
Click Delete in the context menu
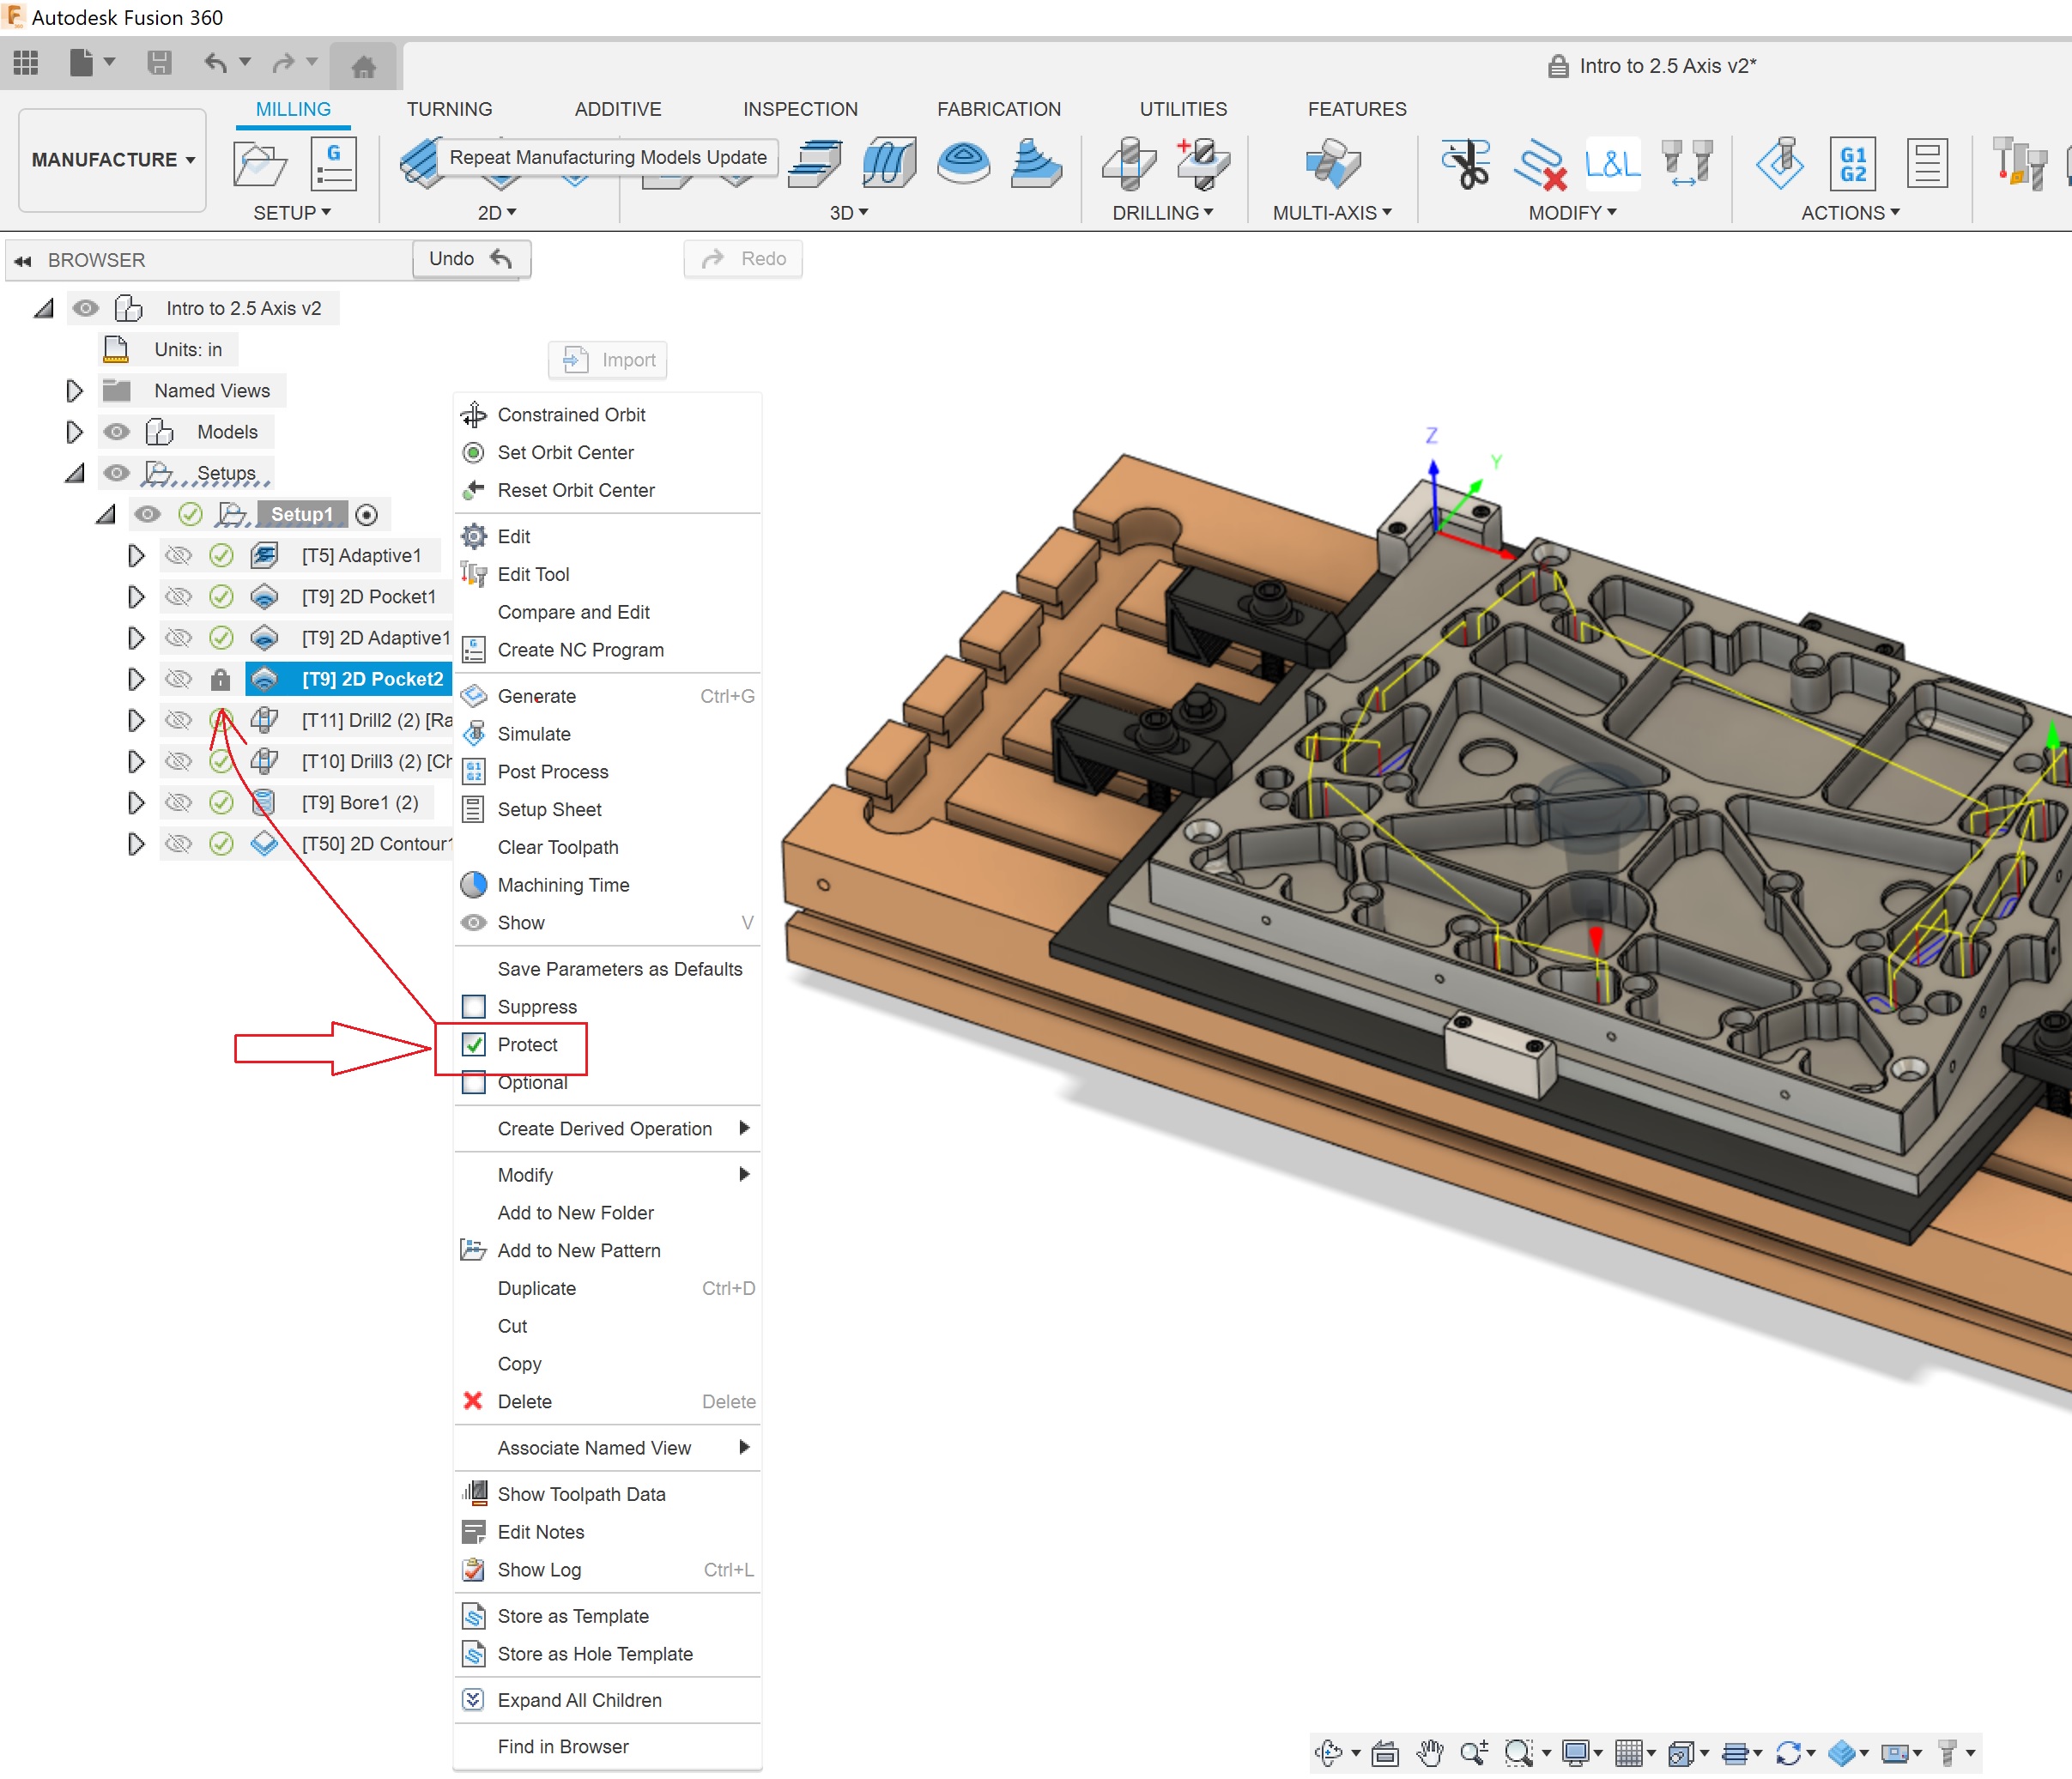(524, 1402)
